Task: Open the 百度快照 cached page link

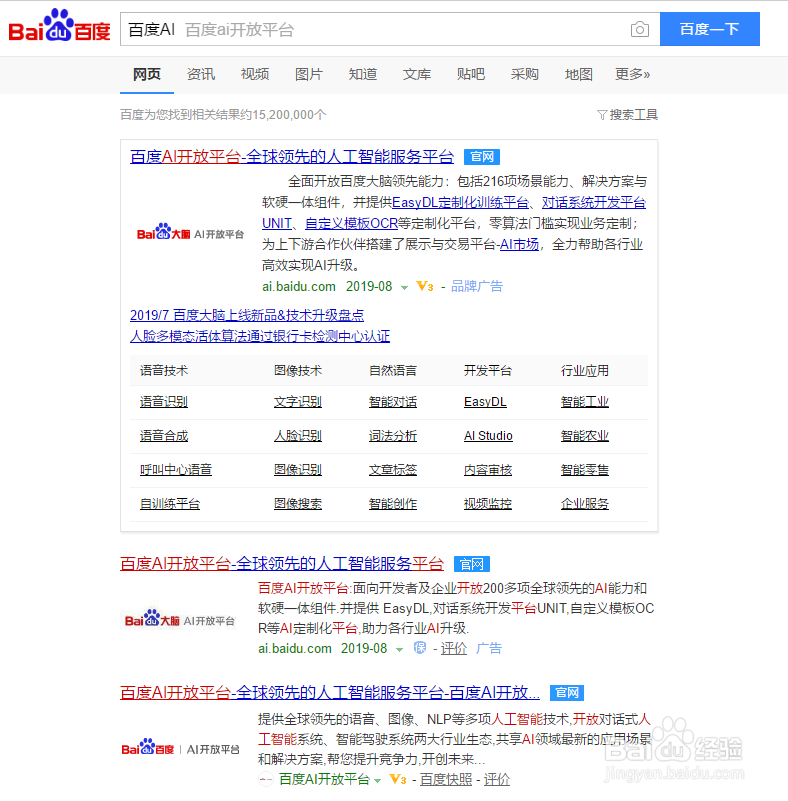Action: click(x=446, y=780)
